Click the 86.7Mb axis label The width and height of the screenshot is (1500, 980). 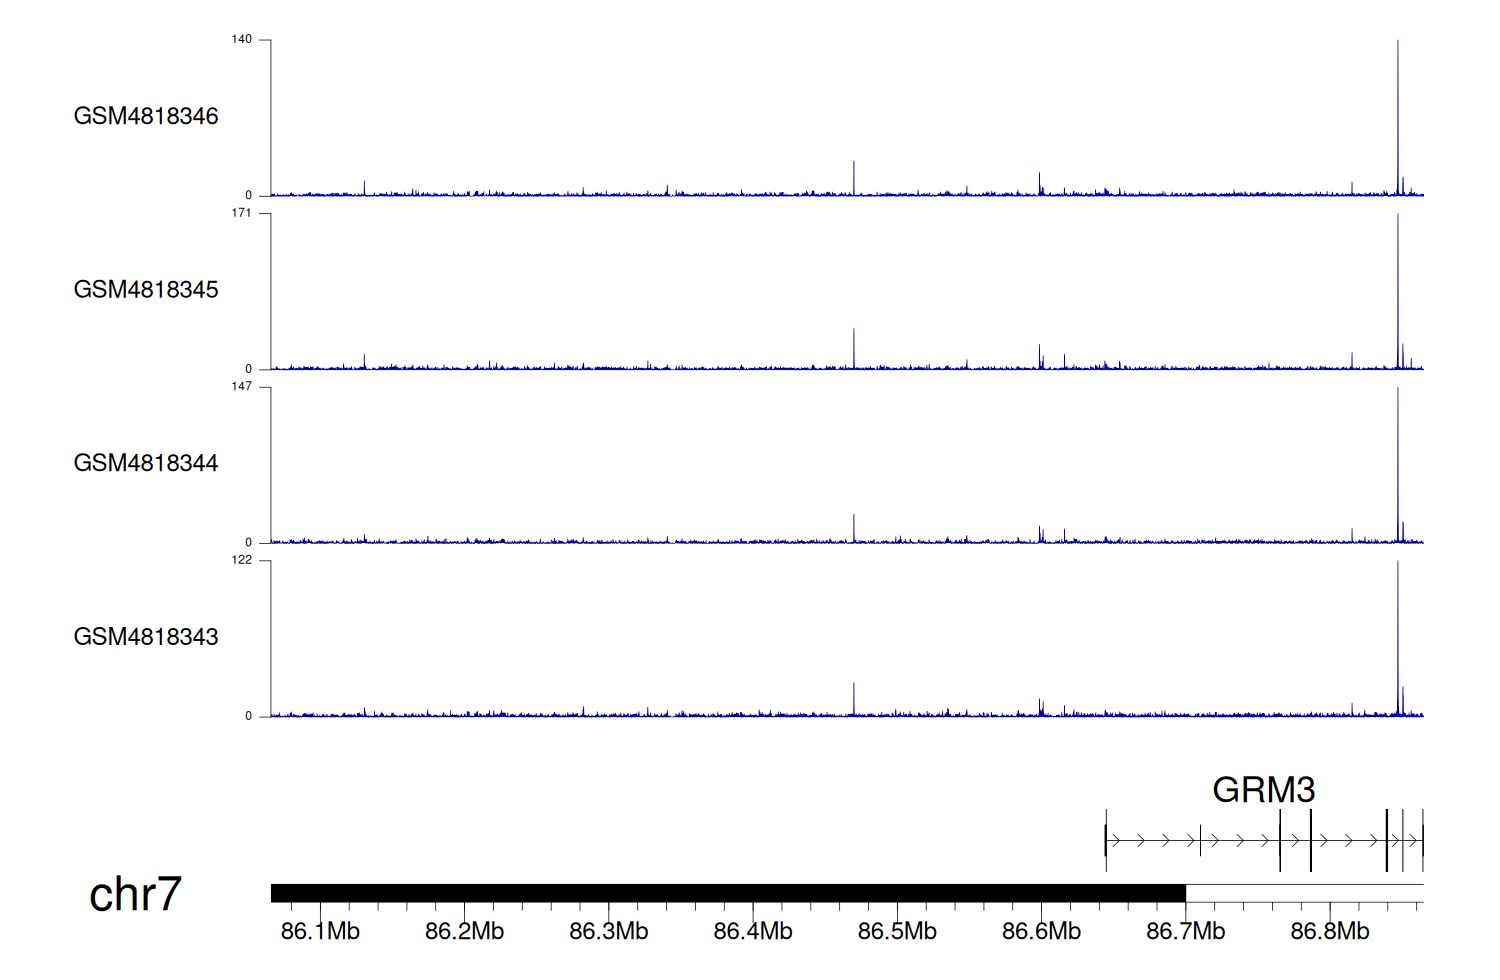pyautogui.click(x=1185, y=931)
